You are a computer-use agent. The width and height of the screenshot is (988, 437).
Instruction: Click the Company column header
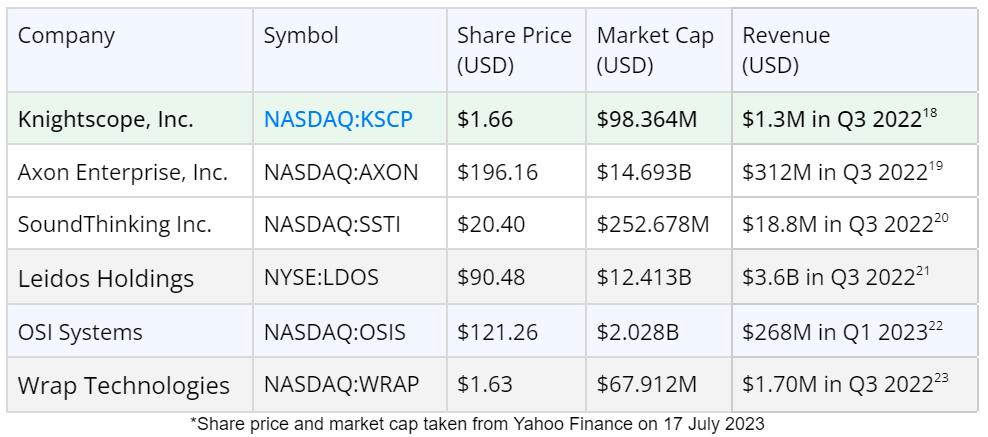coord(66,36)
